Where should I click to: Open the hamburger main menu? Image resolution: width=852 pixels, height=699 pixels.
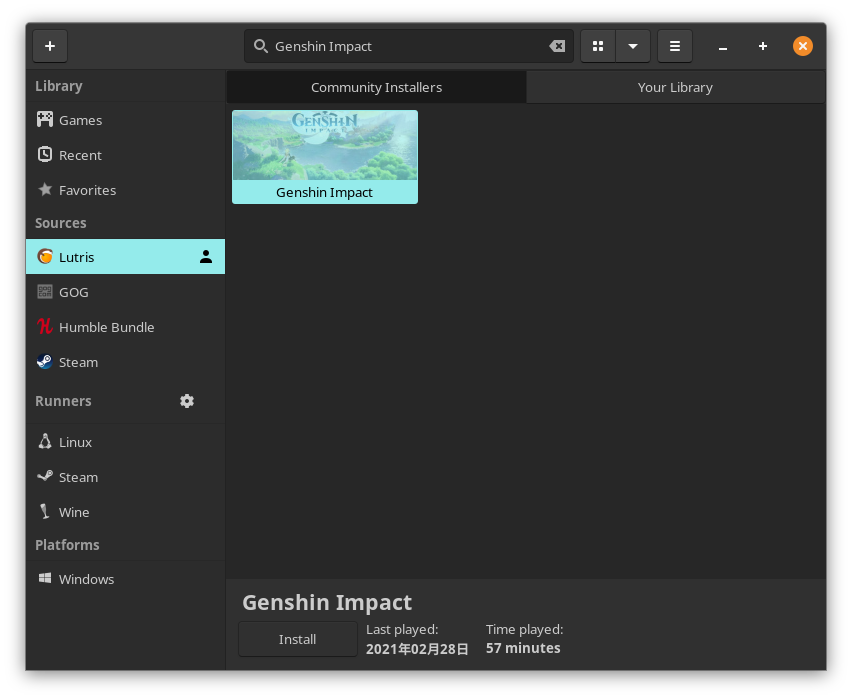tap(675, 46)
